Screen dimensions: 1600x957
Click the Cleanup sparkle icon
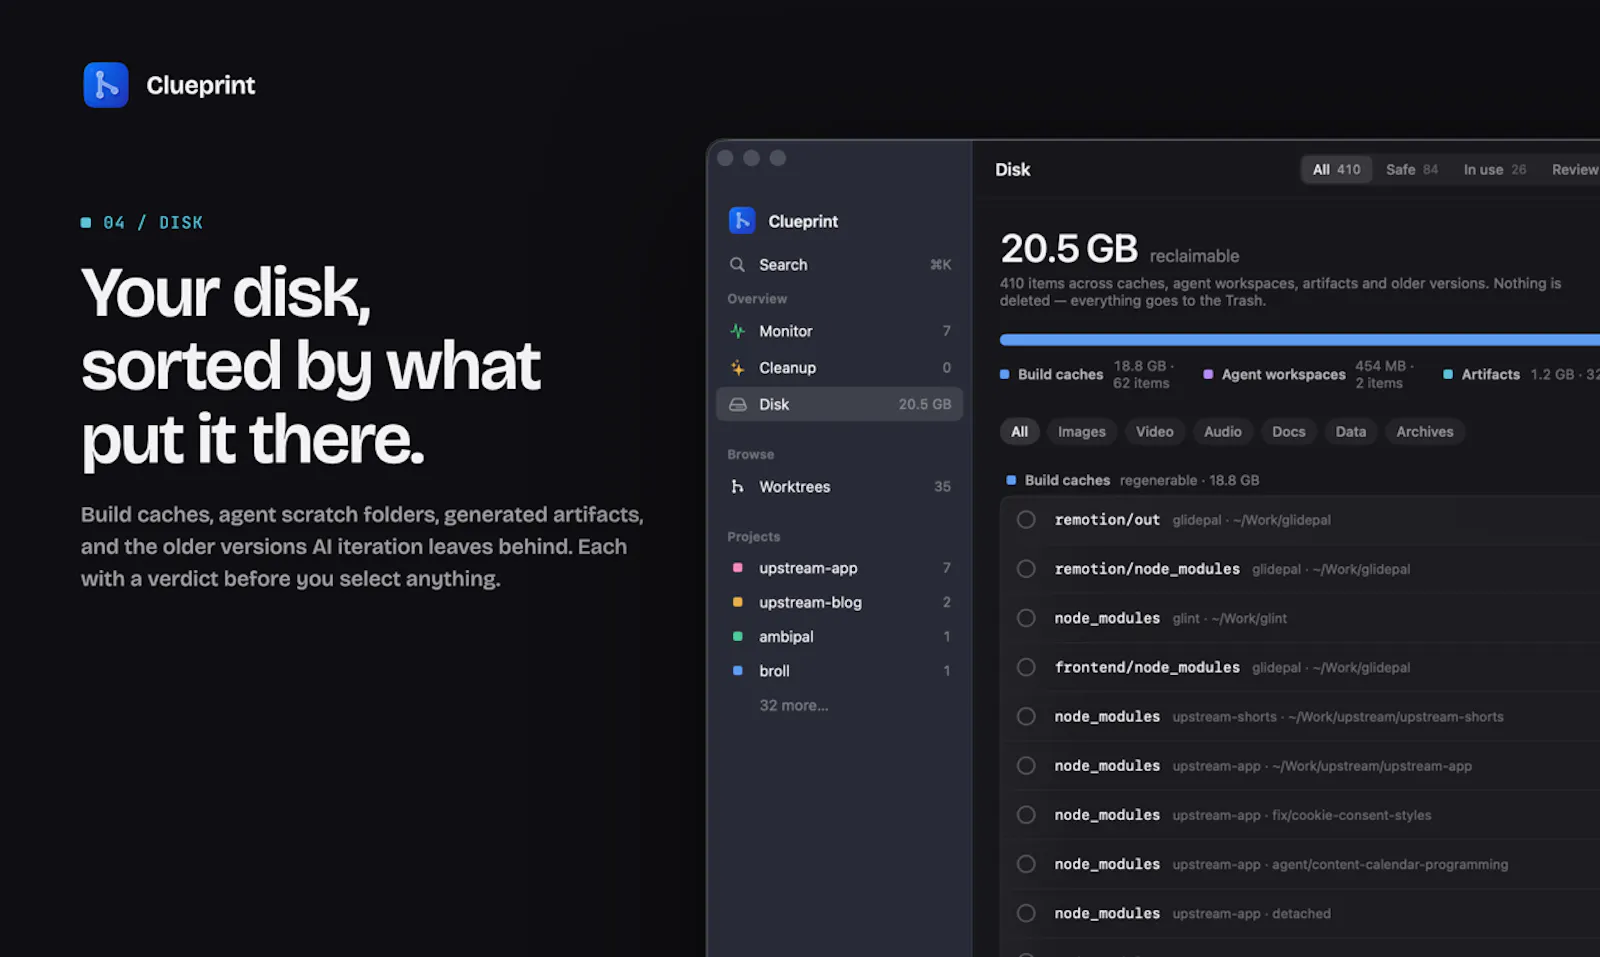tap(737, 368)
